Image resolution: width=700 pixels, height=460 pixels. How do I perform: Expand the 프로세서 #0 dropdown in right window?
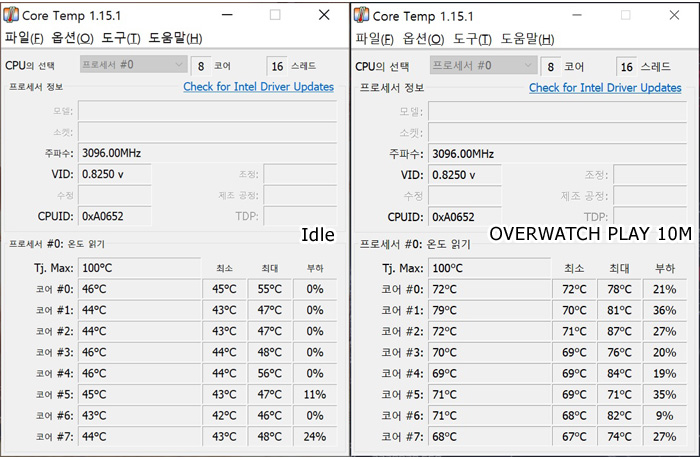pos(483,65)
